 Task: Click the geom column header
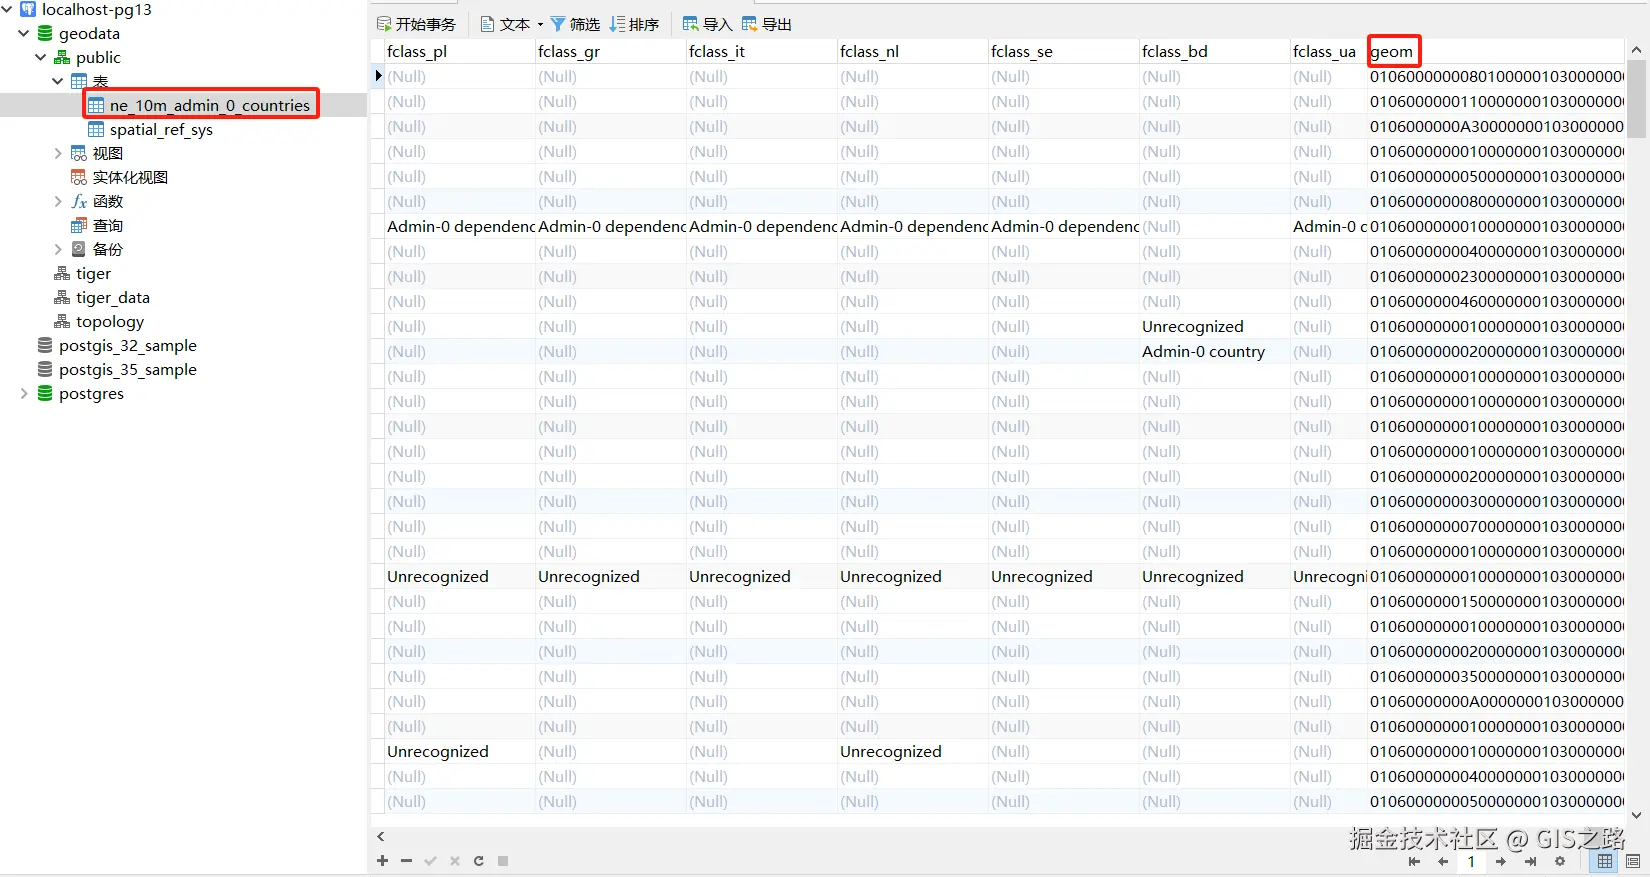(x=1495, y=51)
